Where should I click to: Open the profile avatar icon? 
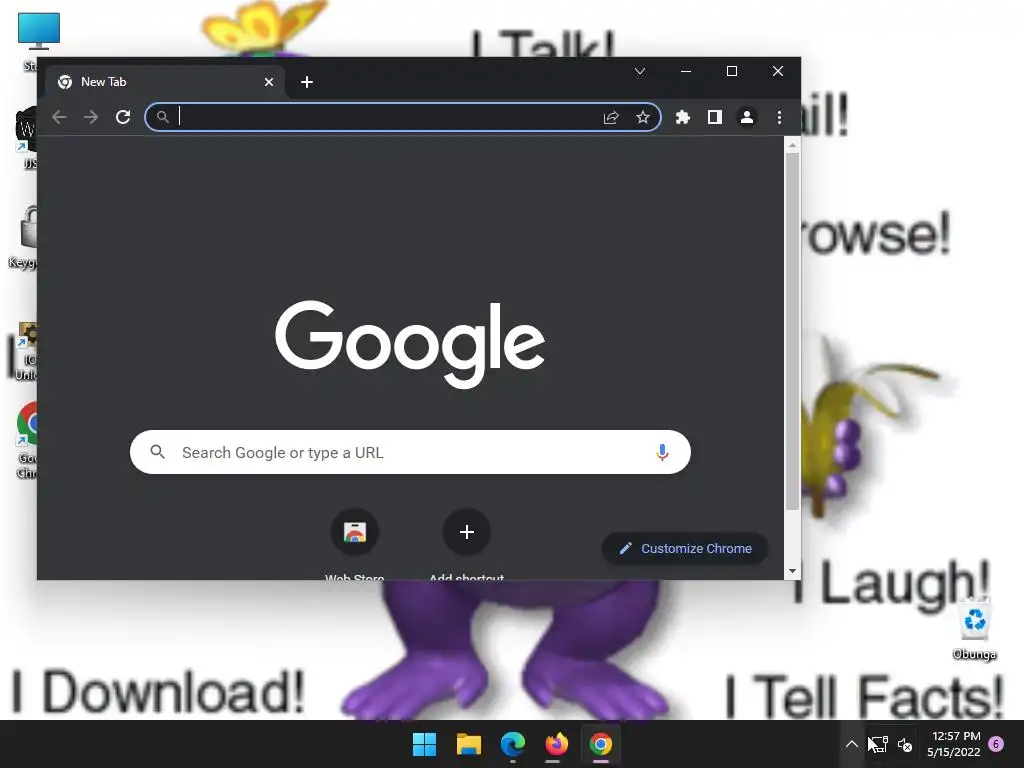click(746, 117)
